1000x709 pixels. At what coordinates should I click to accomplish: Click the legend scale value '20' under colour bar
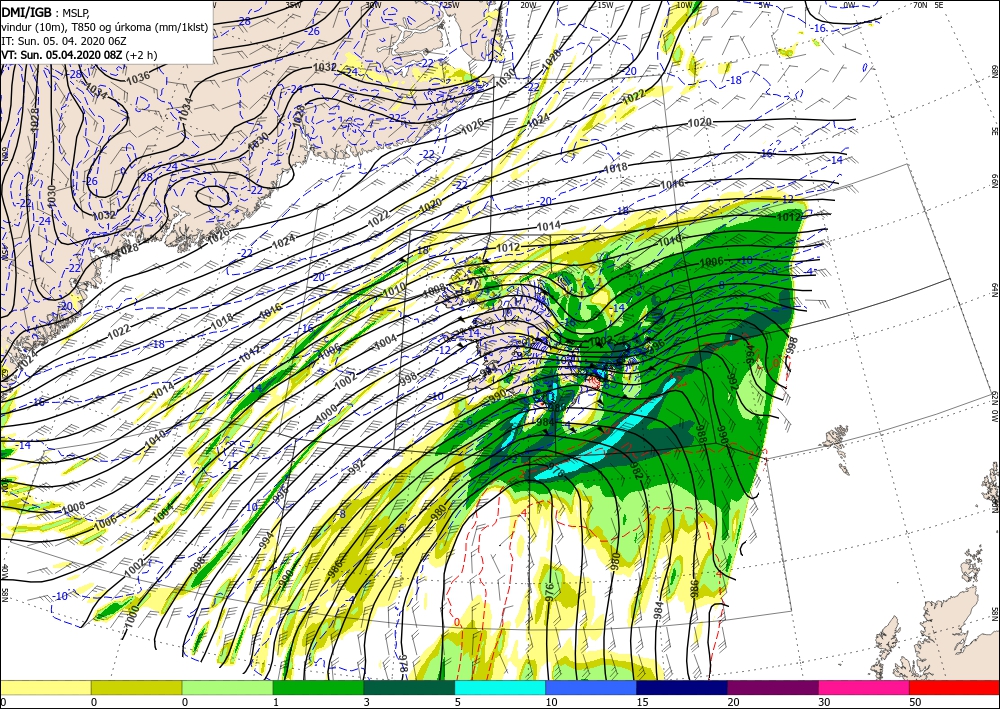(733, 702)
